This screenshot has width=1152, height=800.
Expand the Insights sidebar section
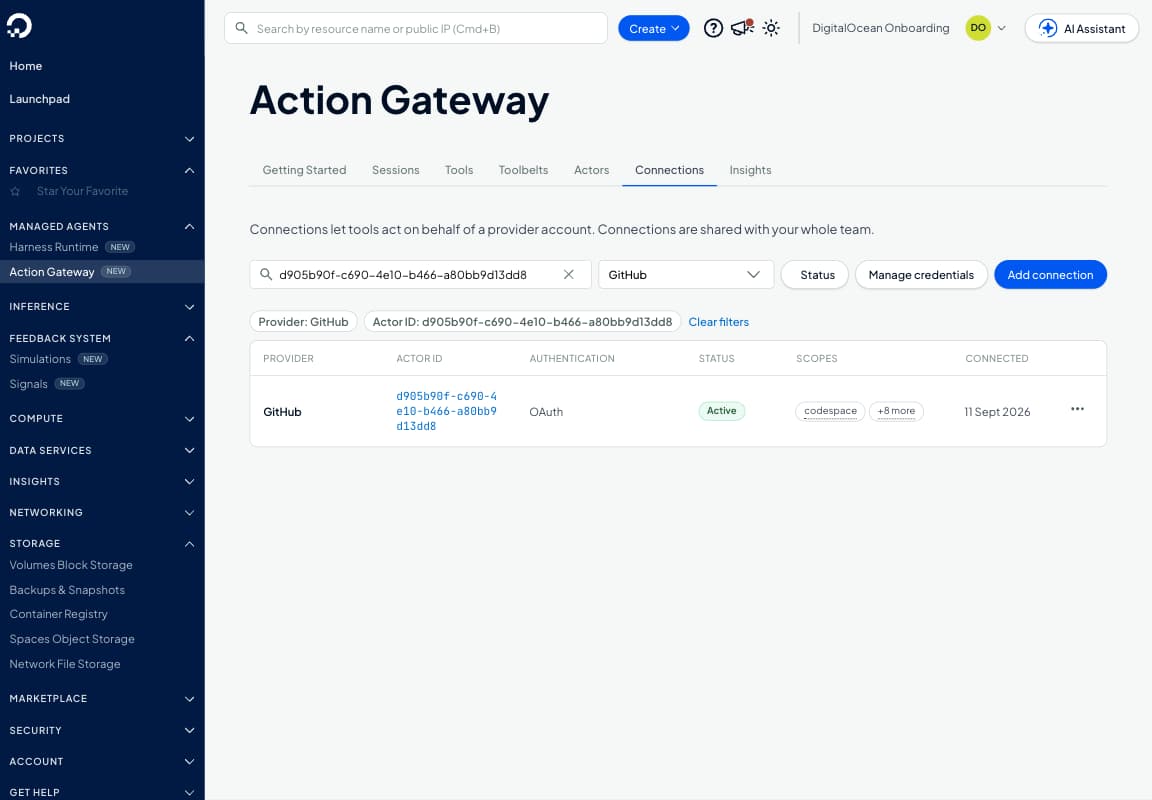coord(102,482)
